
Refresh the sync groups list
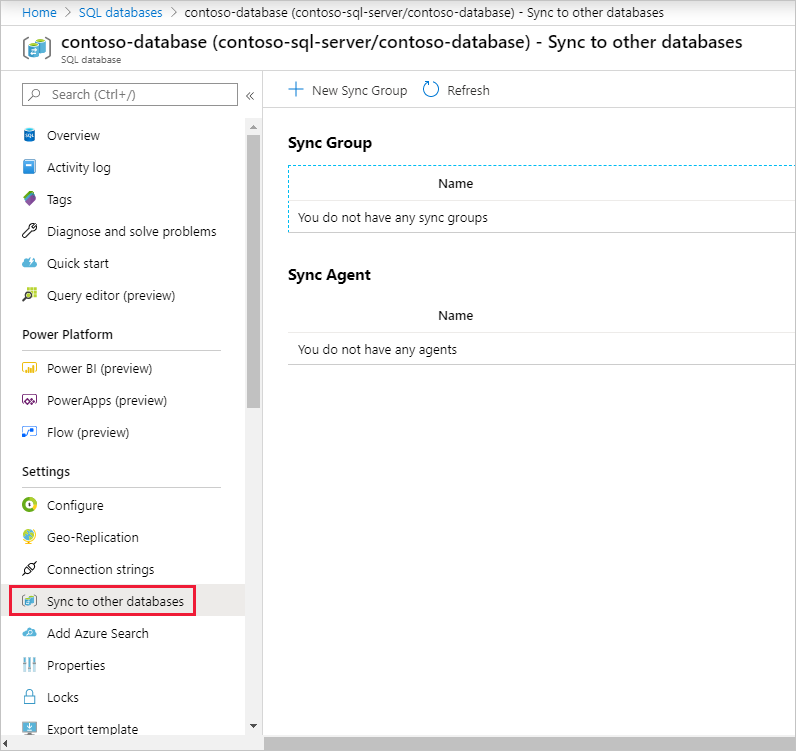(457, 91)
